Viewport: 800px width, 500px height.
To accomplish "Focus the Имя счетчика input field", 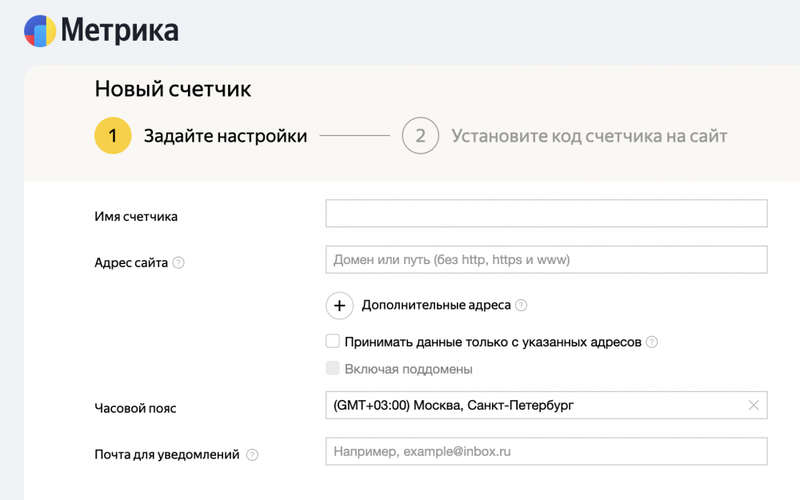I will click(546, 213).
